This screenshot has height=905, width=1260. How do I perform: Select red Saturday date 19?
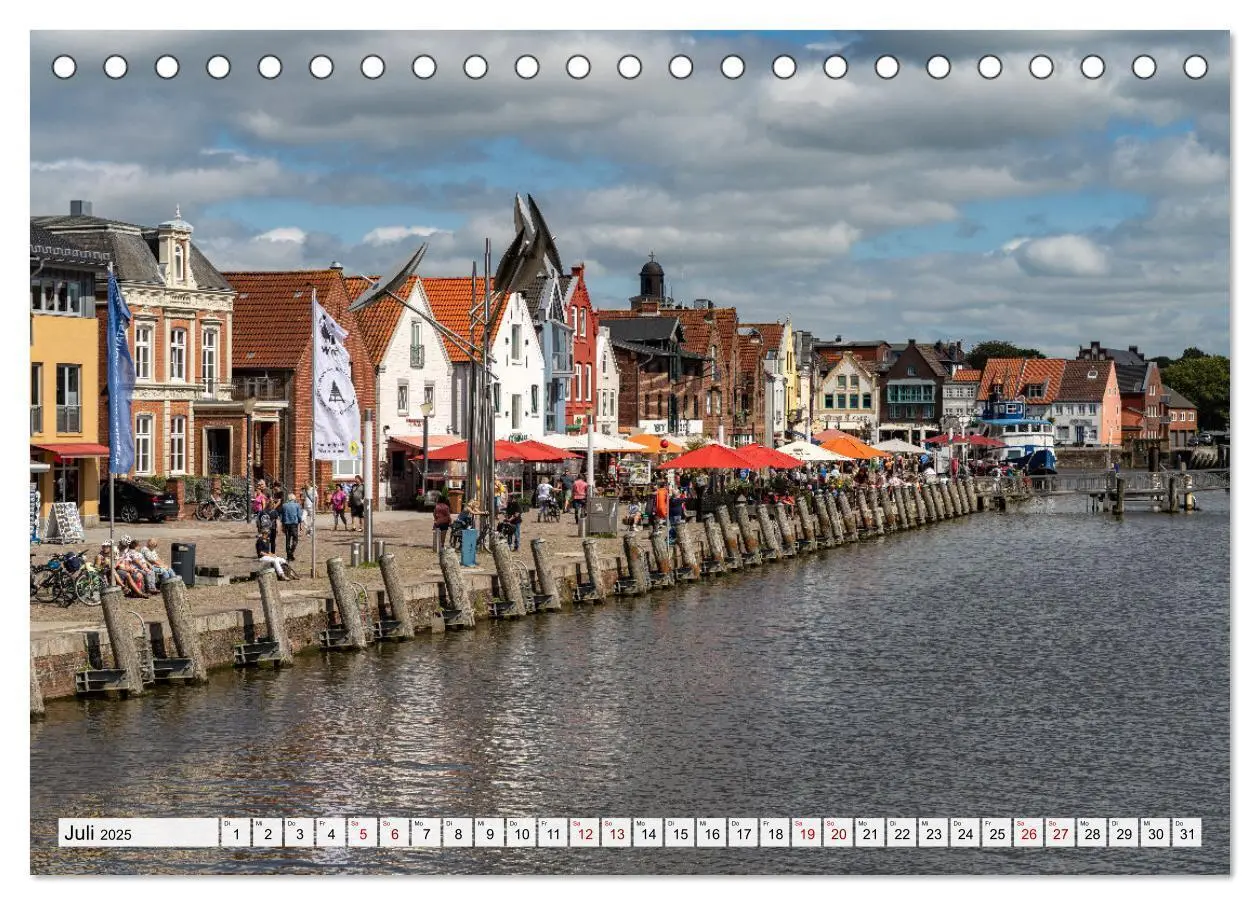coord(806,833)
